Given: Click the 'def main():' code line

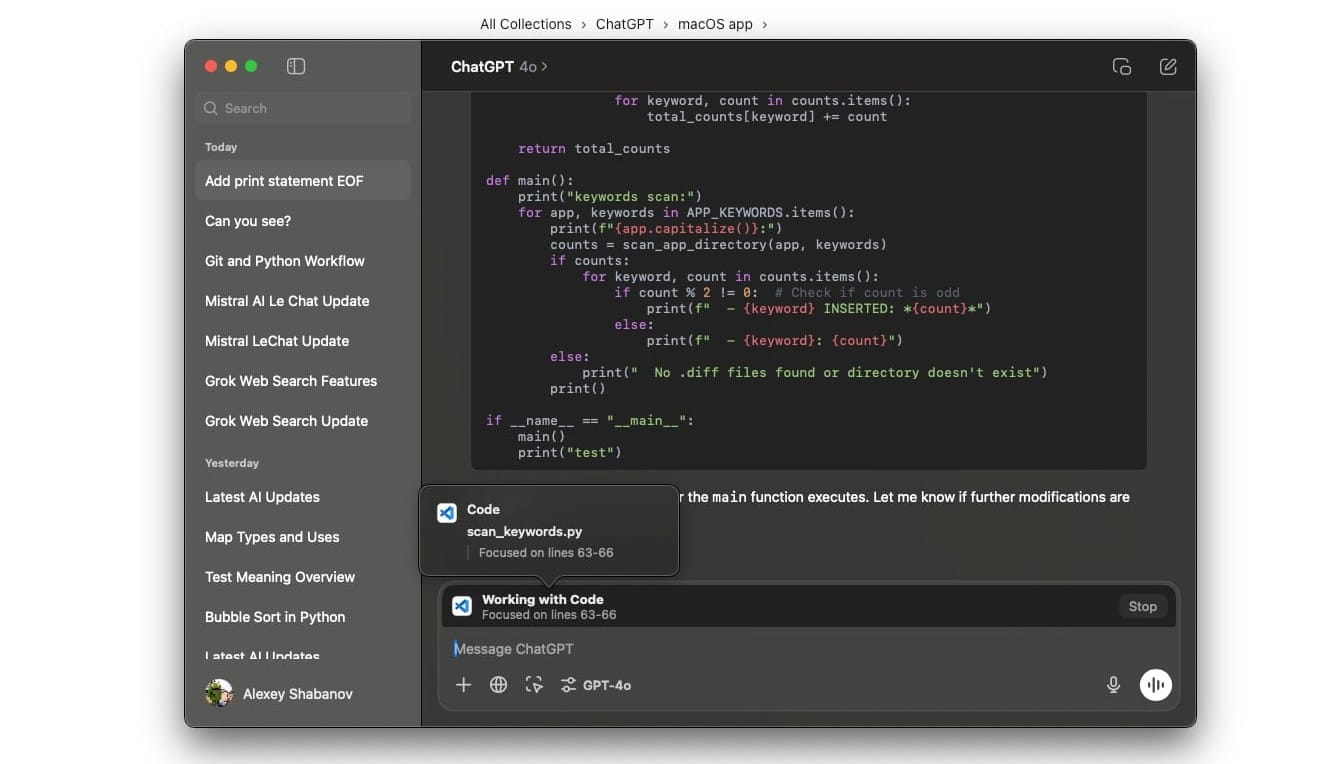Looking at the screenshot, I should (x=530, y=180).
